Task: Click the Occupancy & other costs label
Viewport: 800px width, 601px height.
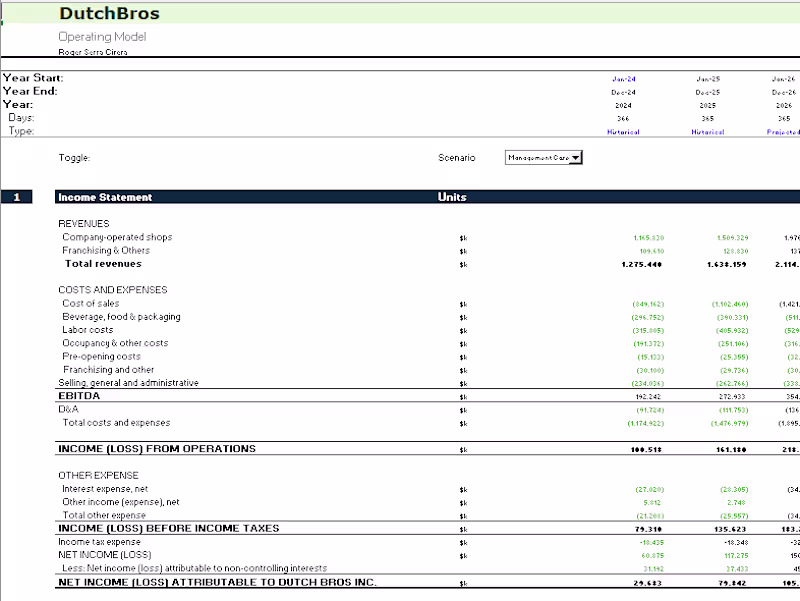Action: coord(115,343)
